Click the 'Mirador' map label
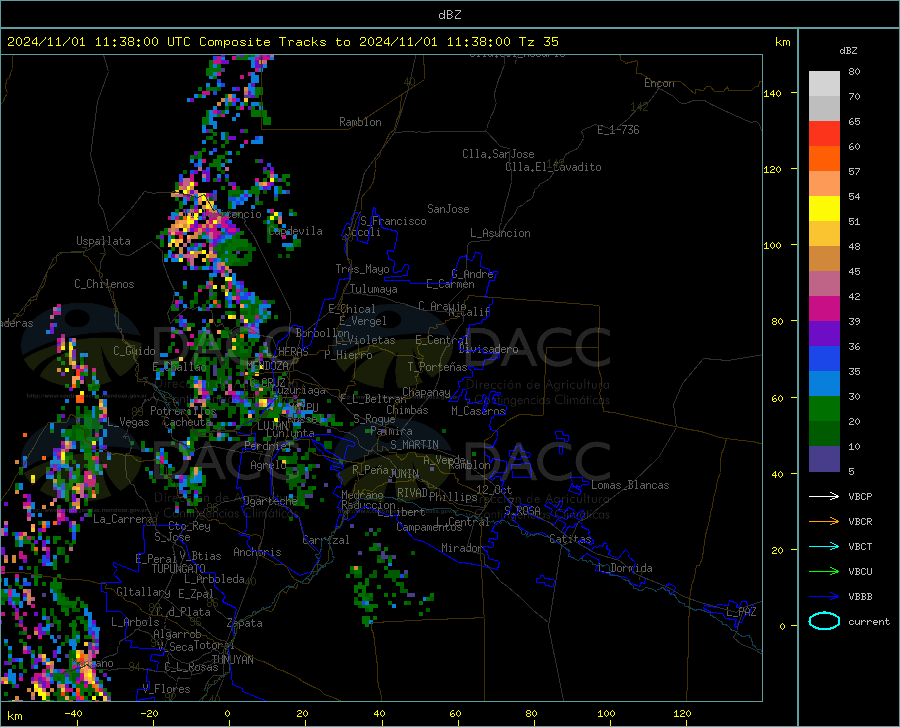Image resolution: width=900 pixels, height=727 pixels. point(461,548)
